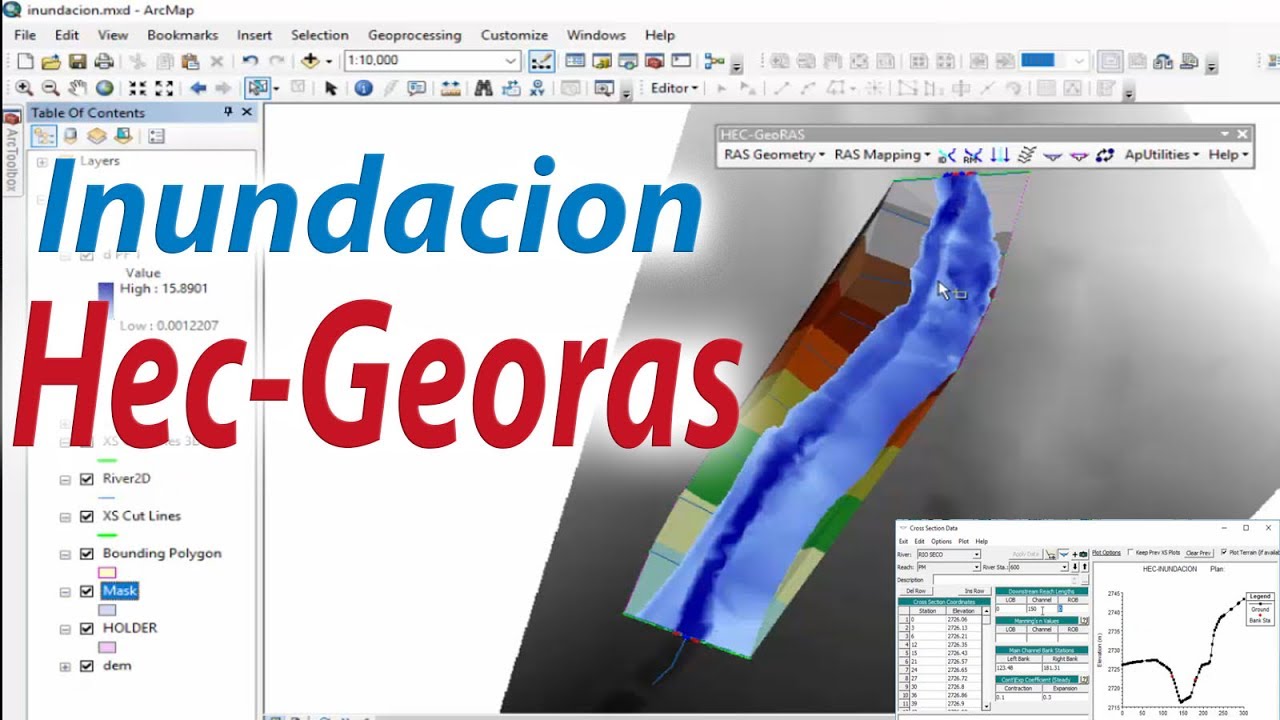Switch TOC to List By Drawing Order
The width and height of the screenshot is (1280, 720).
pyautogui.click(x=44, y=136)
